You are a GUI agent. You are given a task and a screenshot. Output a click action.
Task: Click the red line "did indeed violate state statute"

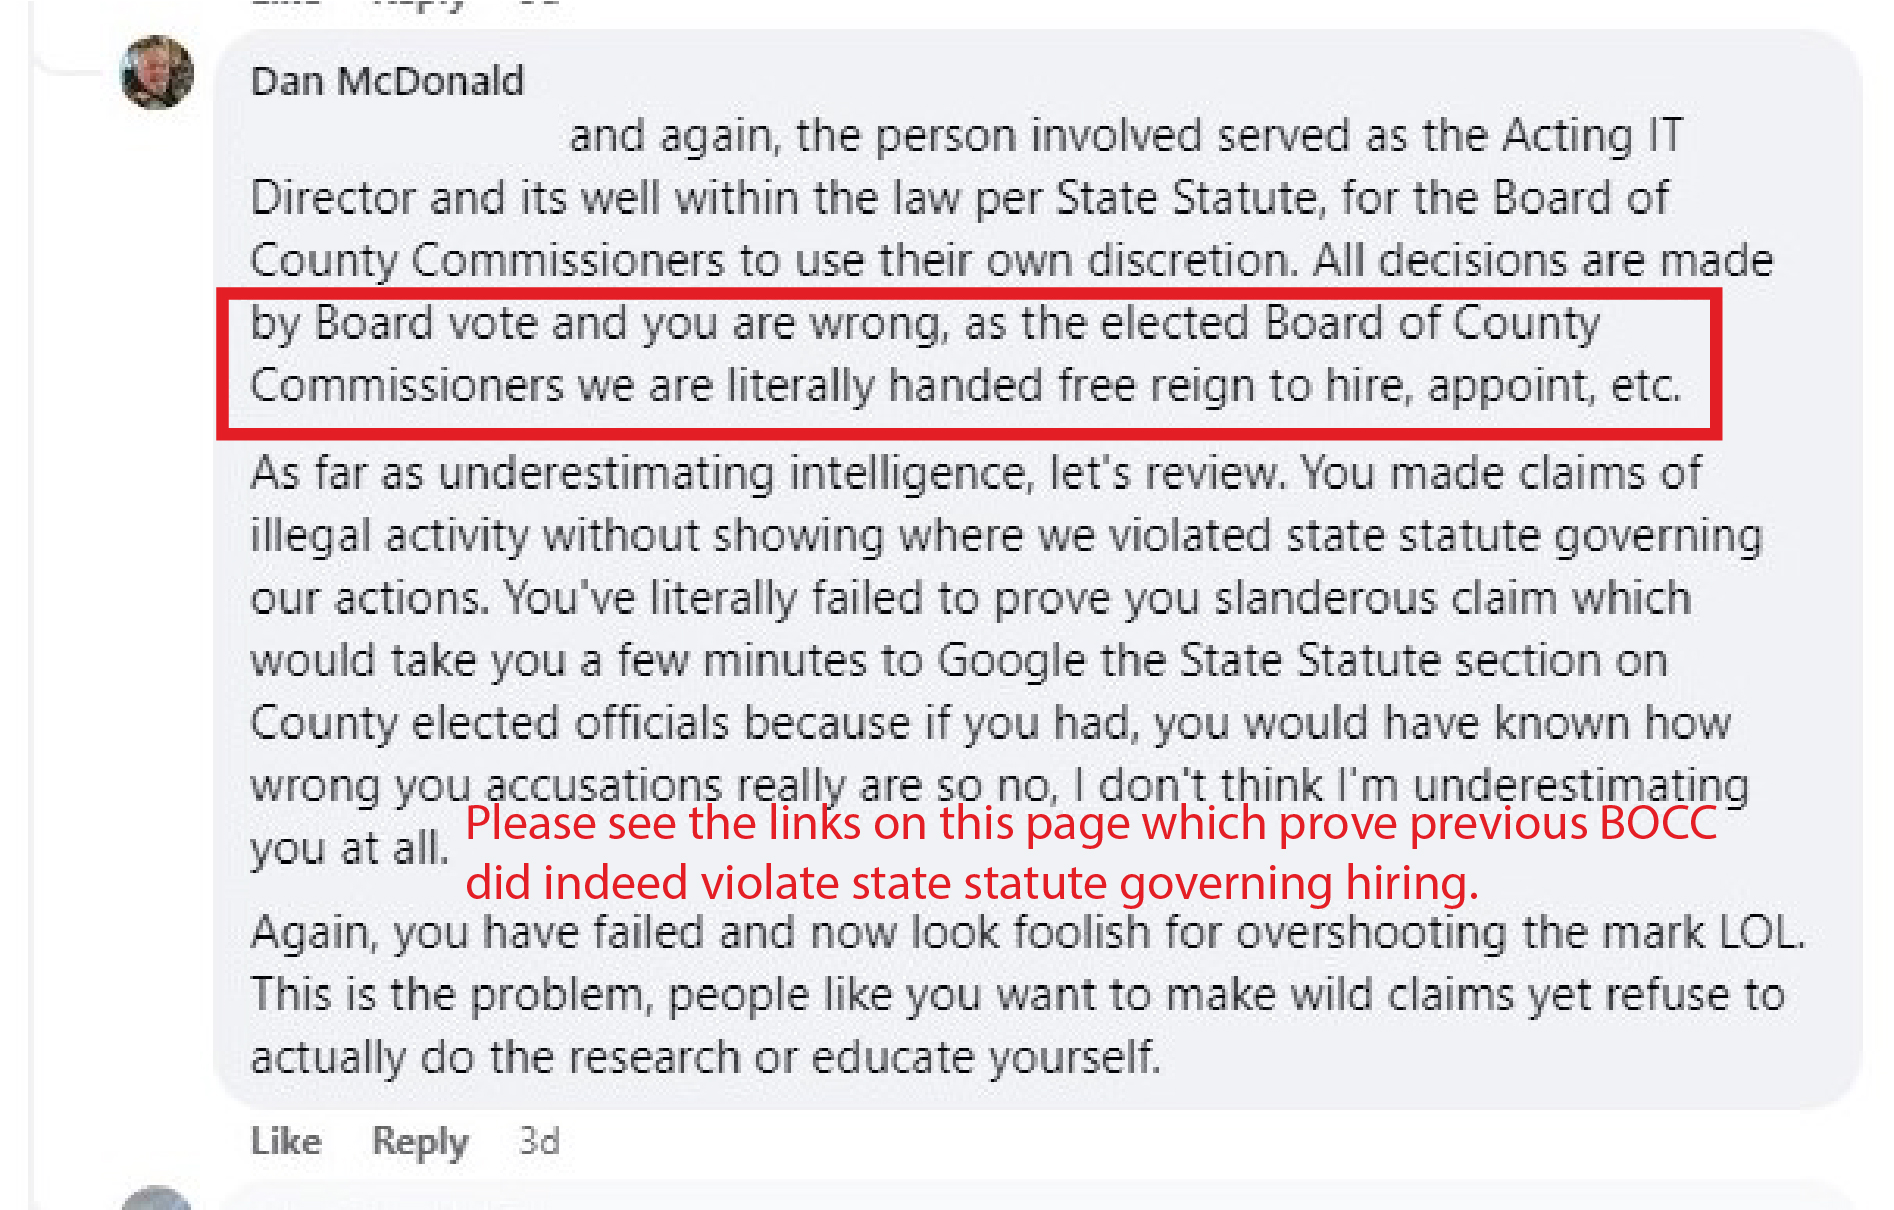pyautogui.click(x=971, y=883)
